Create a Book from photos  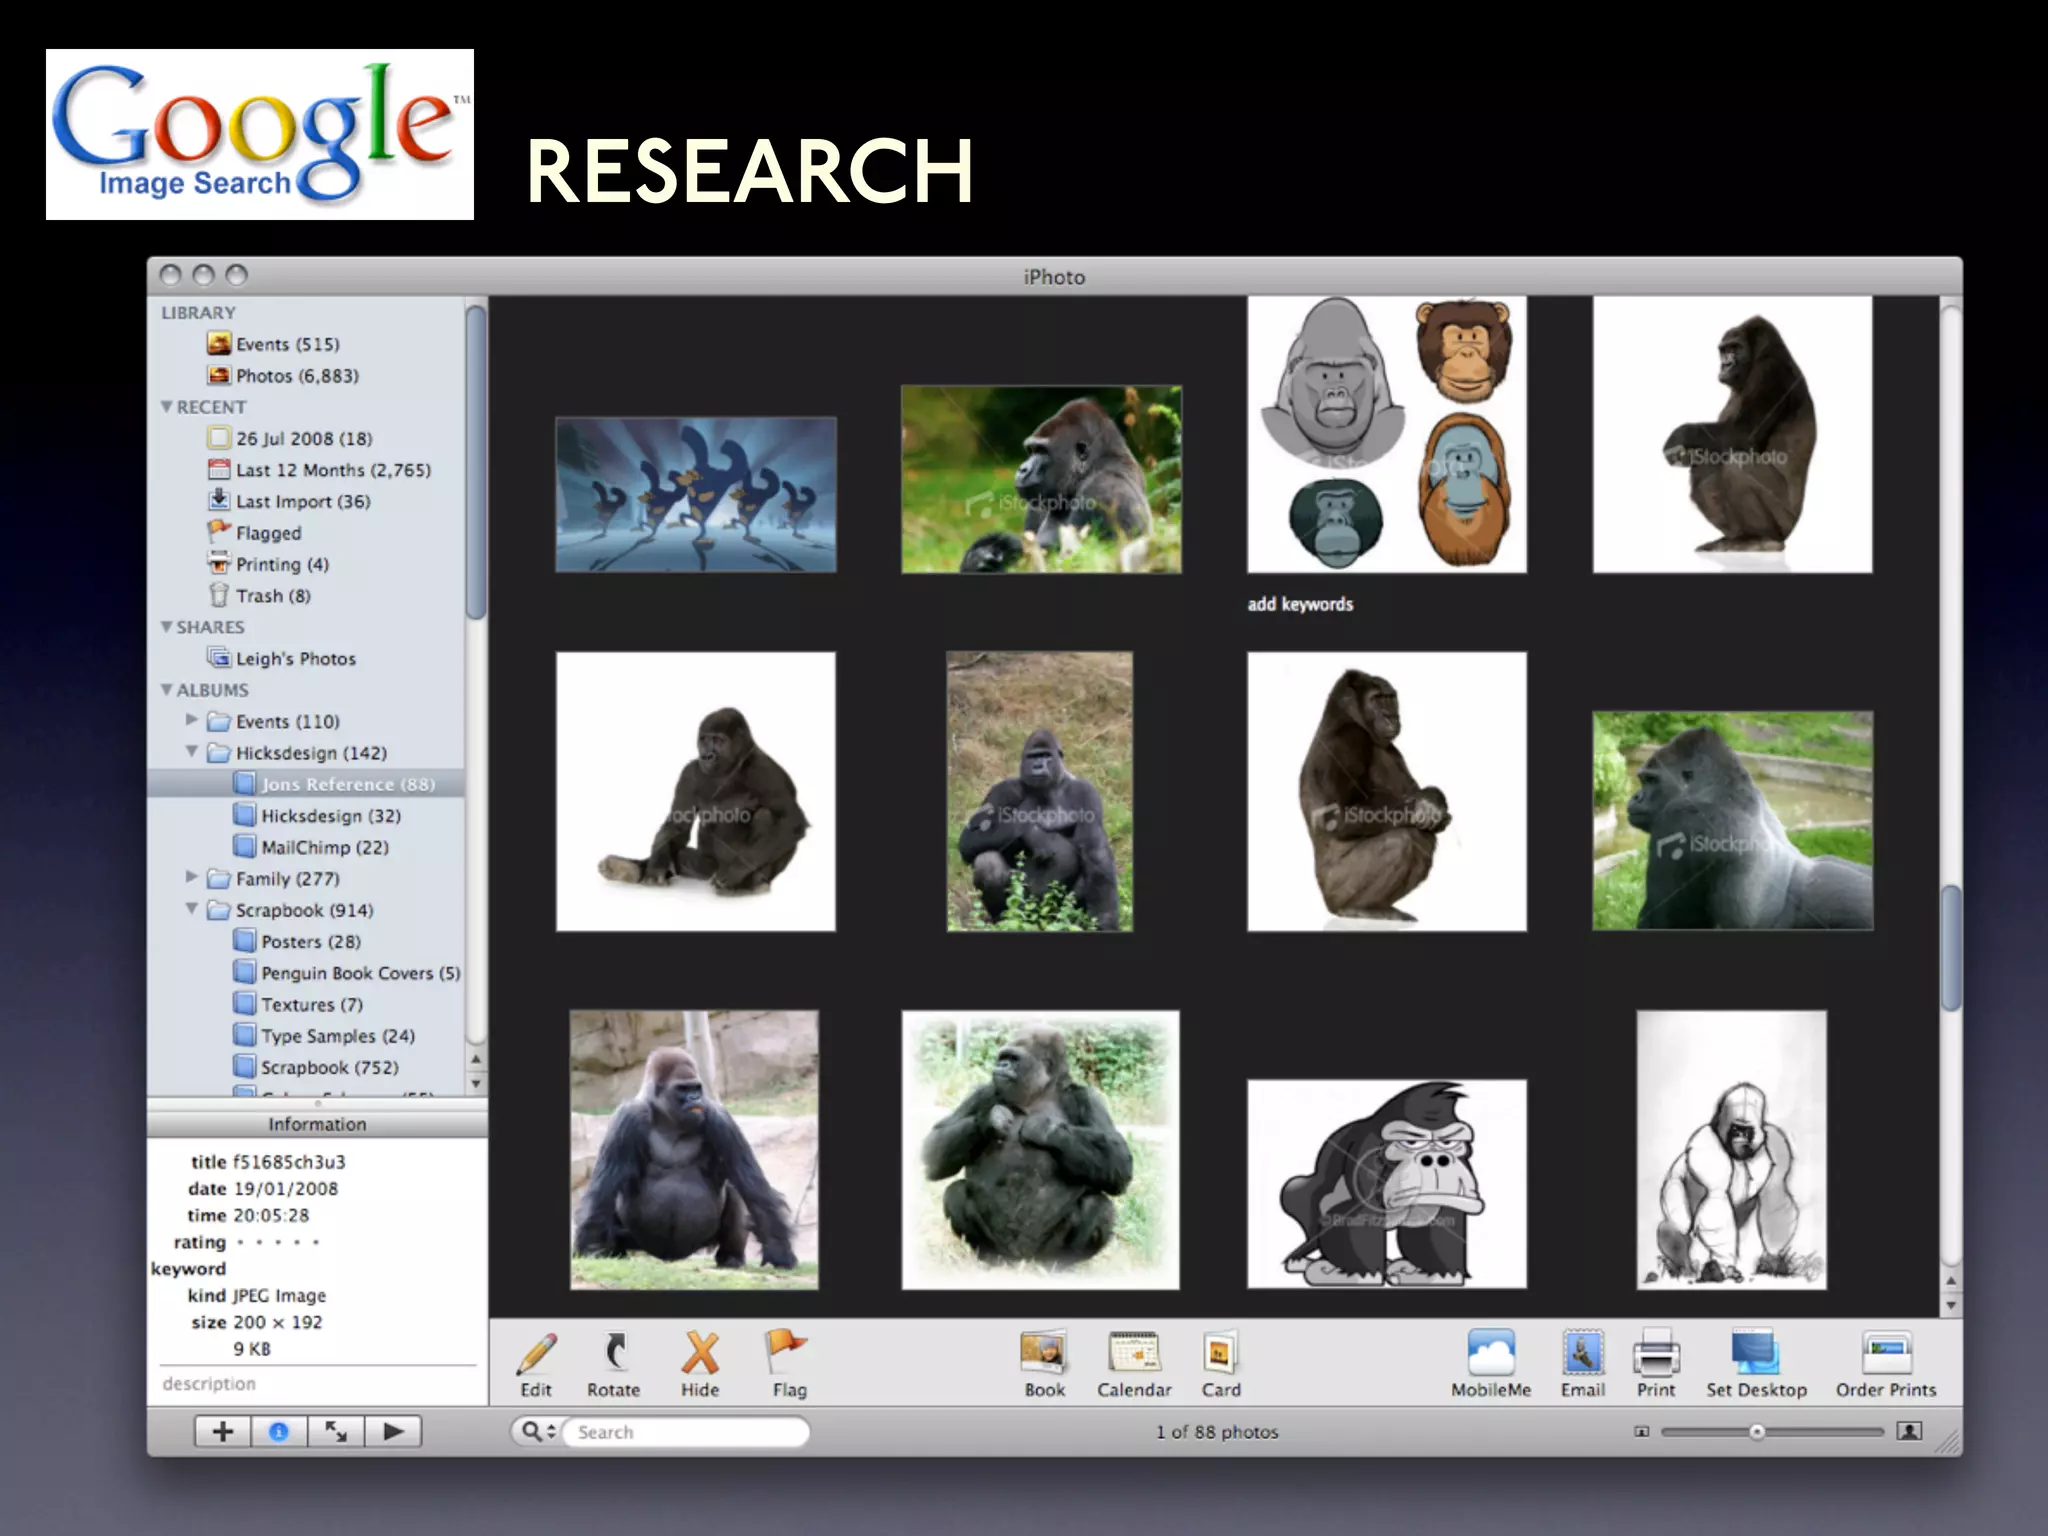point(1044,1354)
